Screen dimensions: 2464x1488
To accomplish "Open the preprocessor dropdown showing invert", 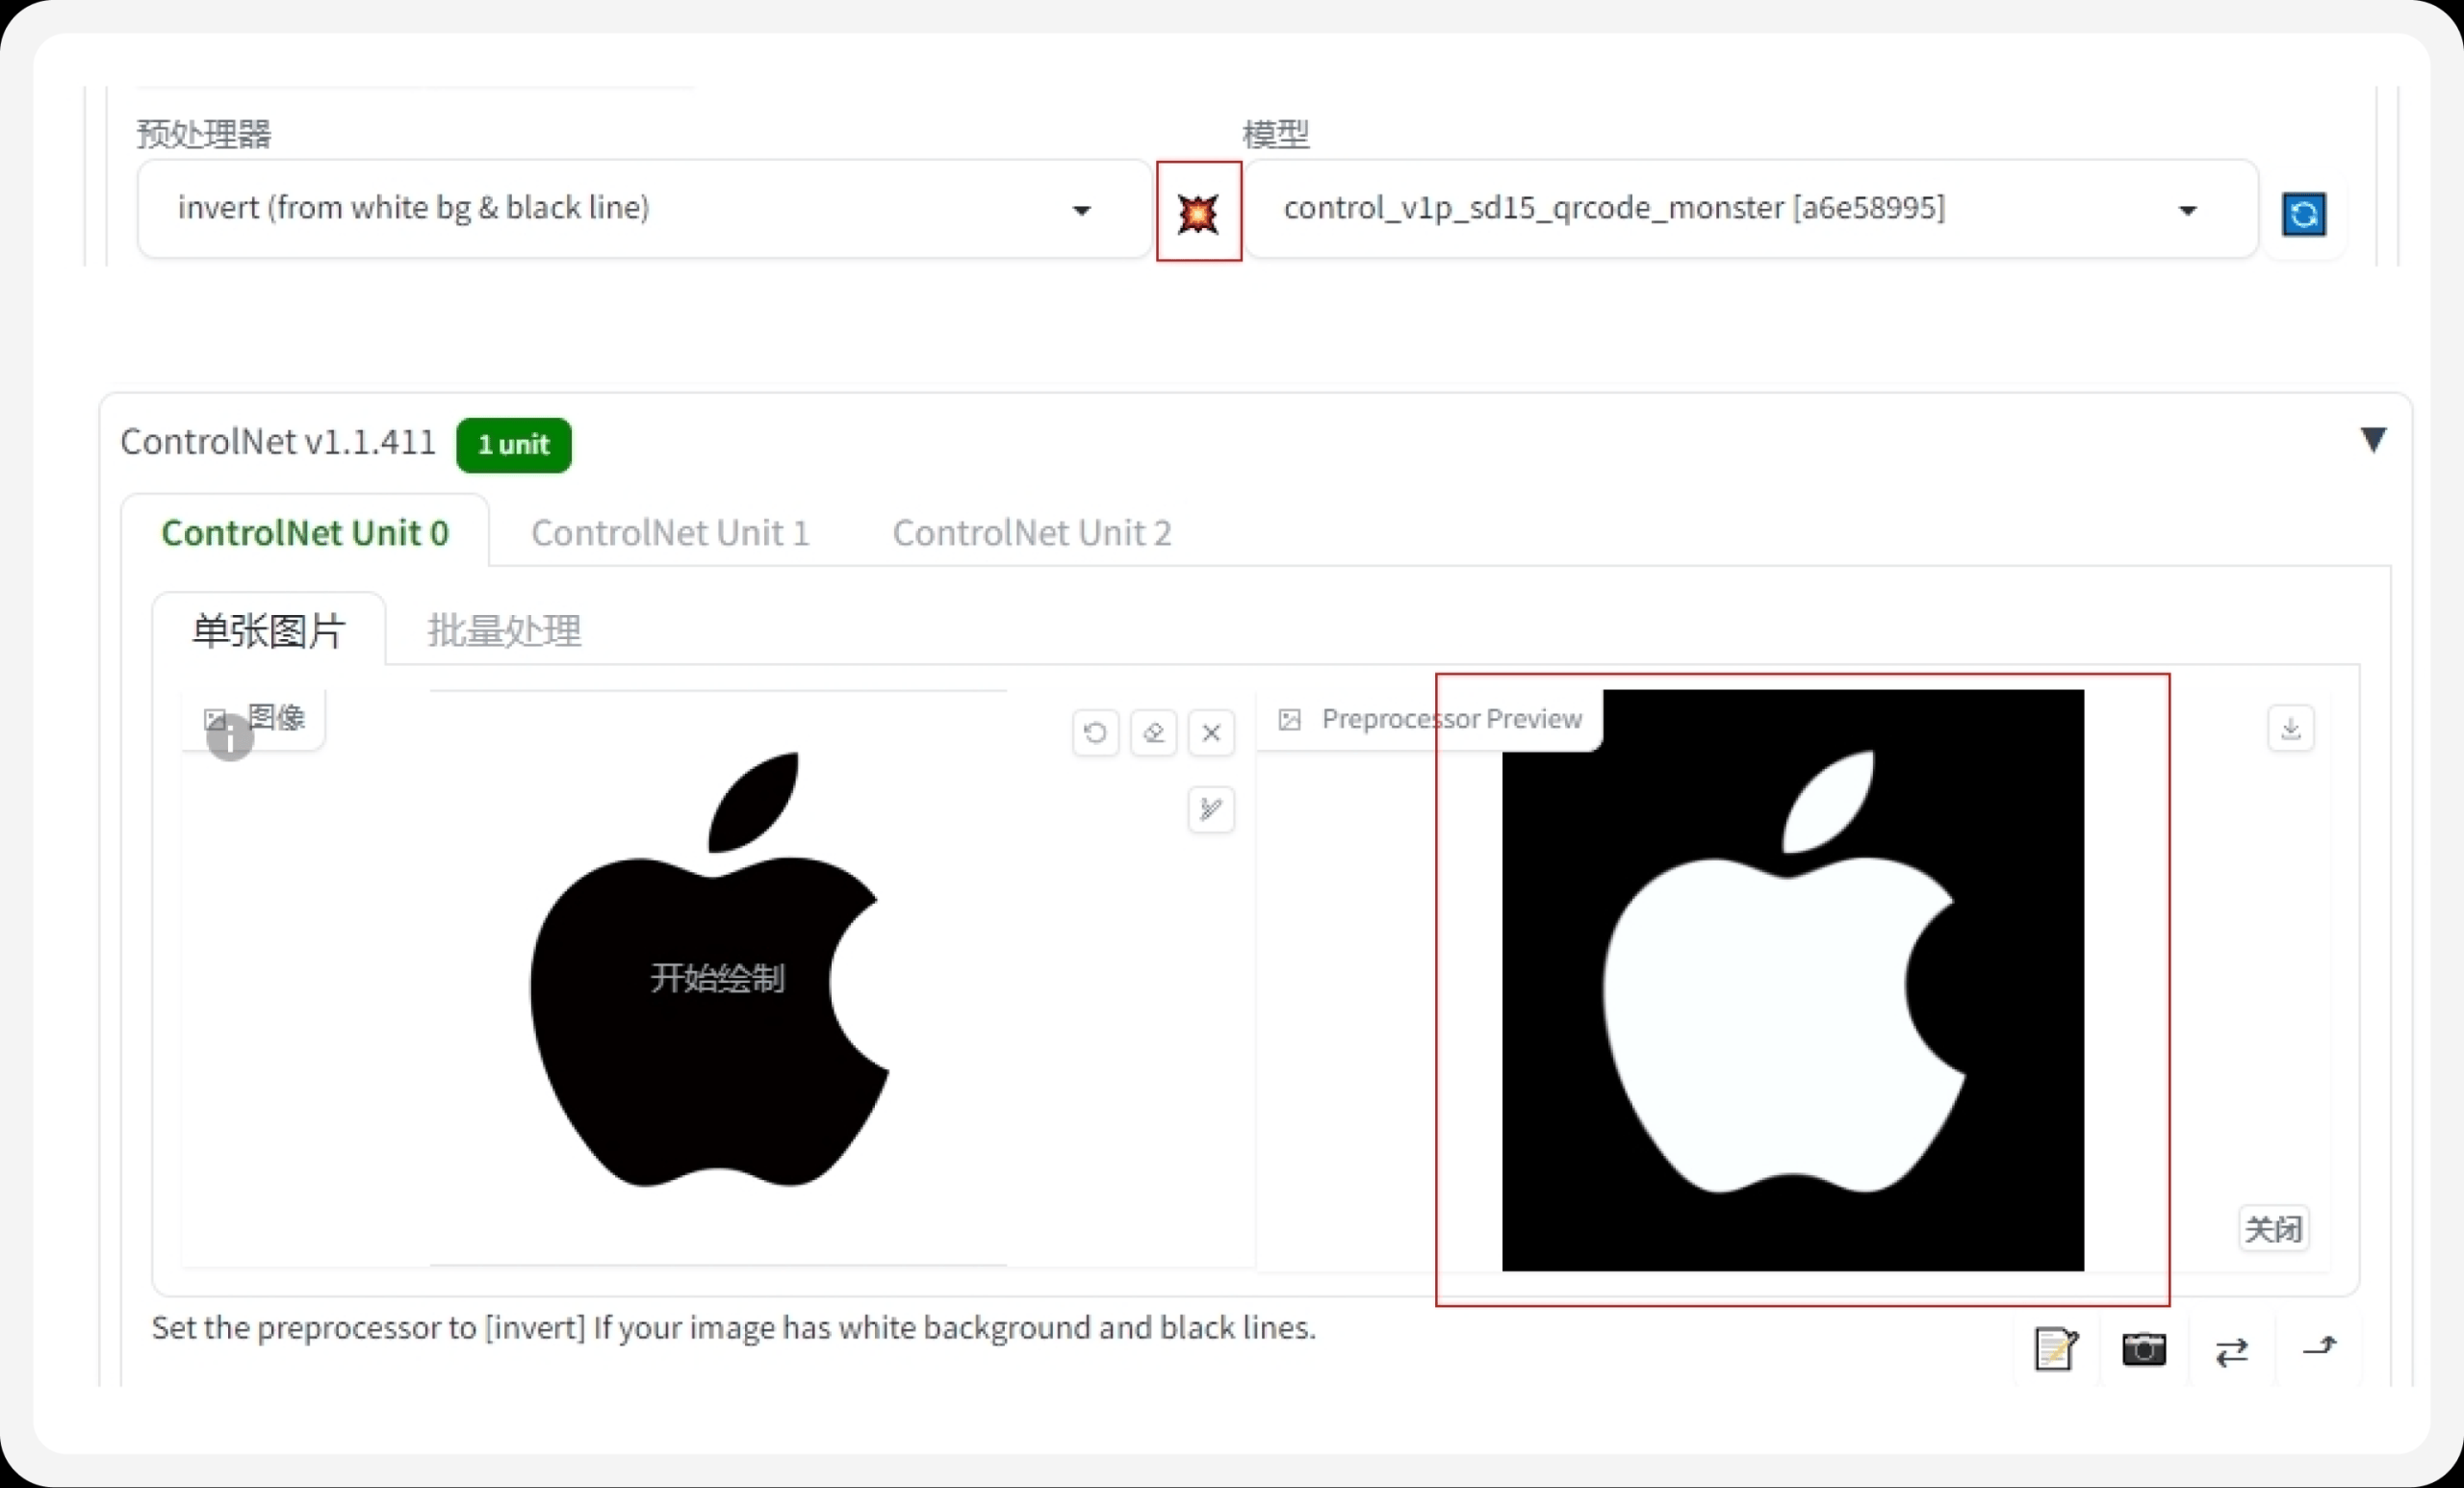I will (x=644, y=209).
